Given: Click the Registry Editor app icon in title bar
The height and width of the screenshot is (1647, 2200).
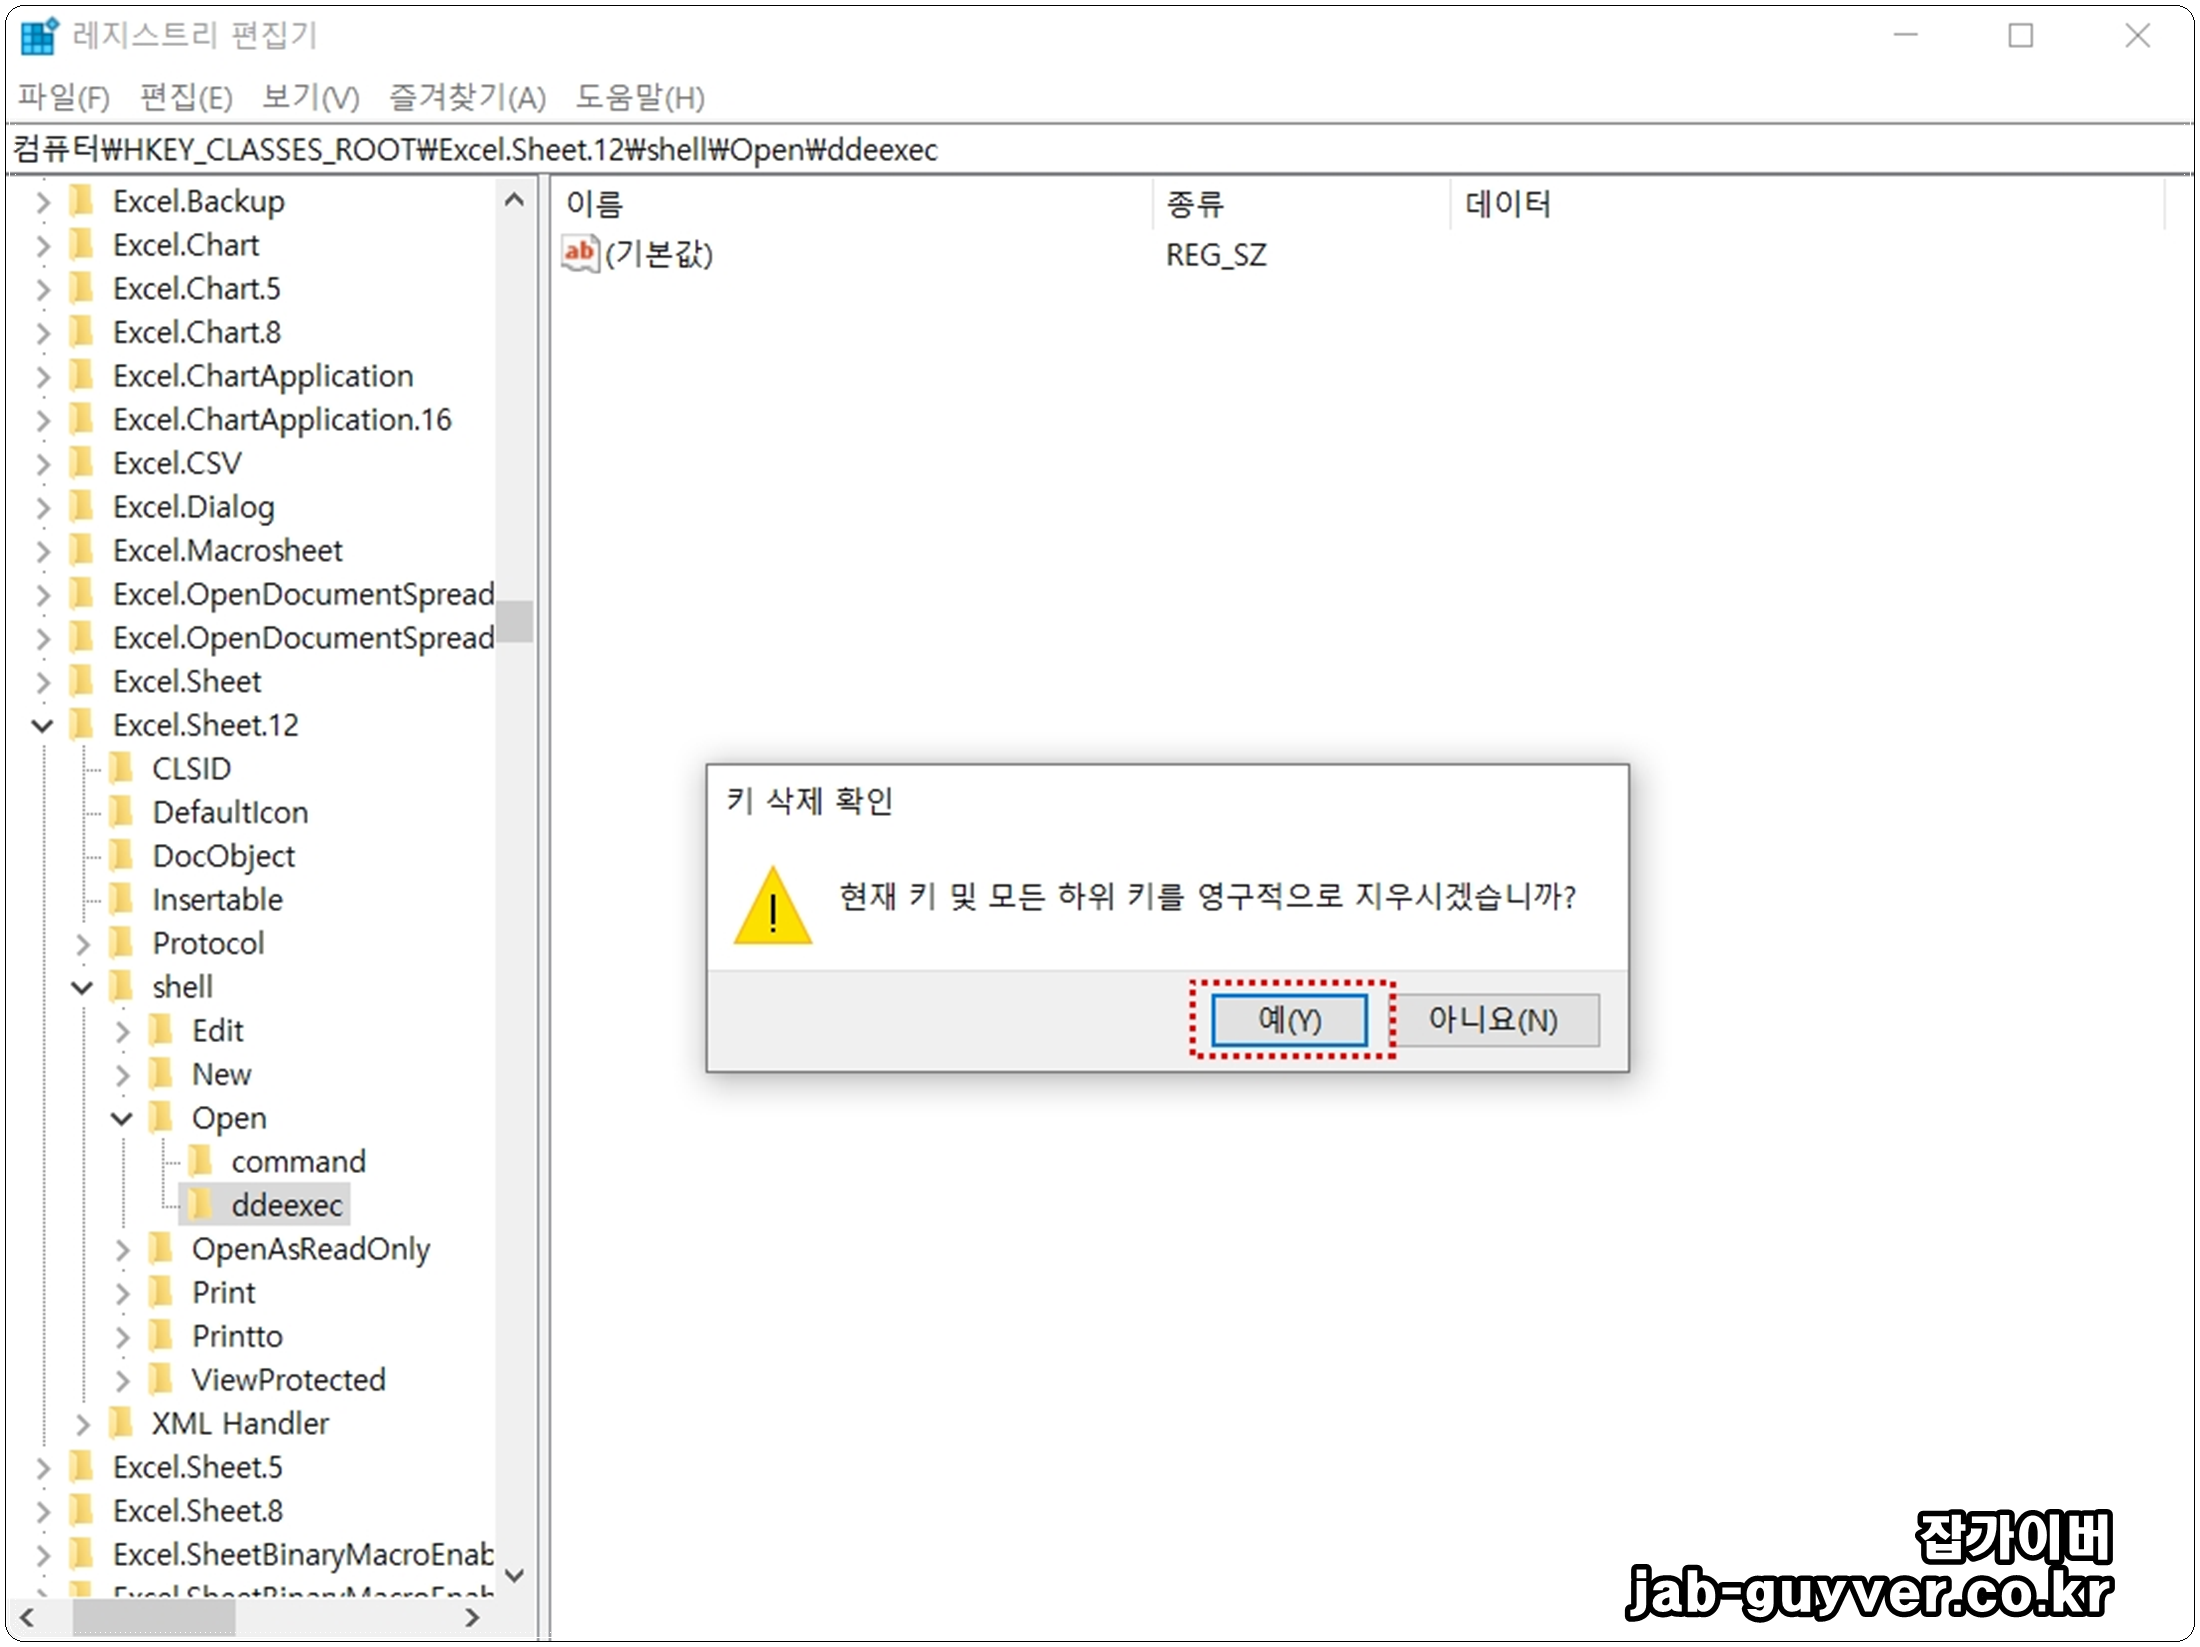Looking at the screenshot, I should pos(40,36).
